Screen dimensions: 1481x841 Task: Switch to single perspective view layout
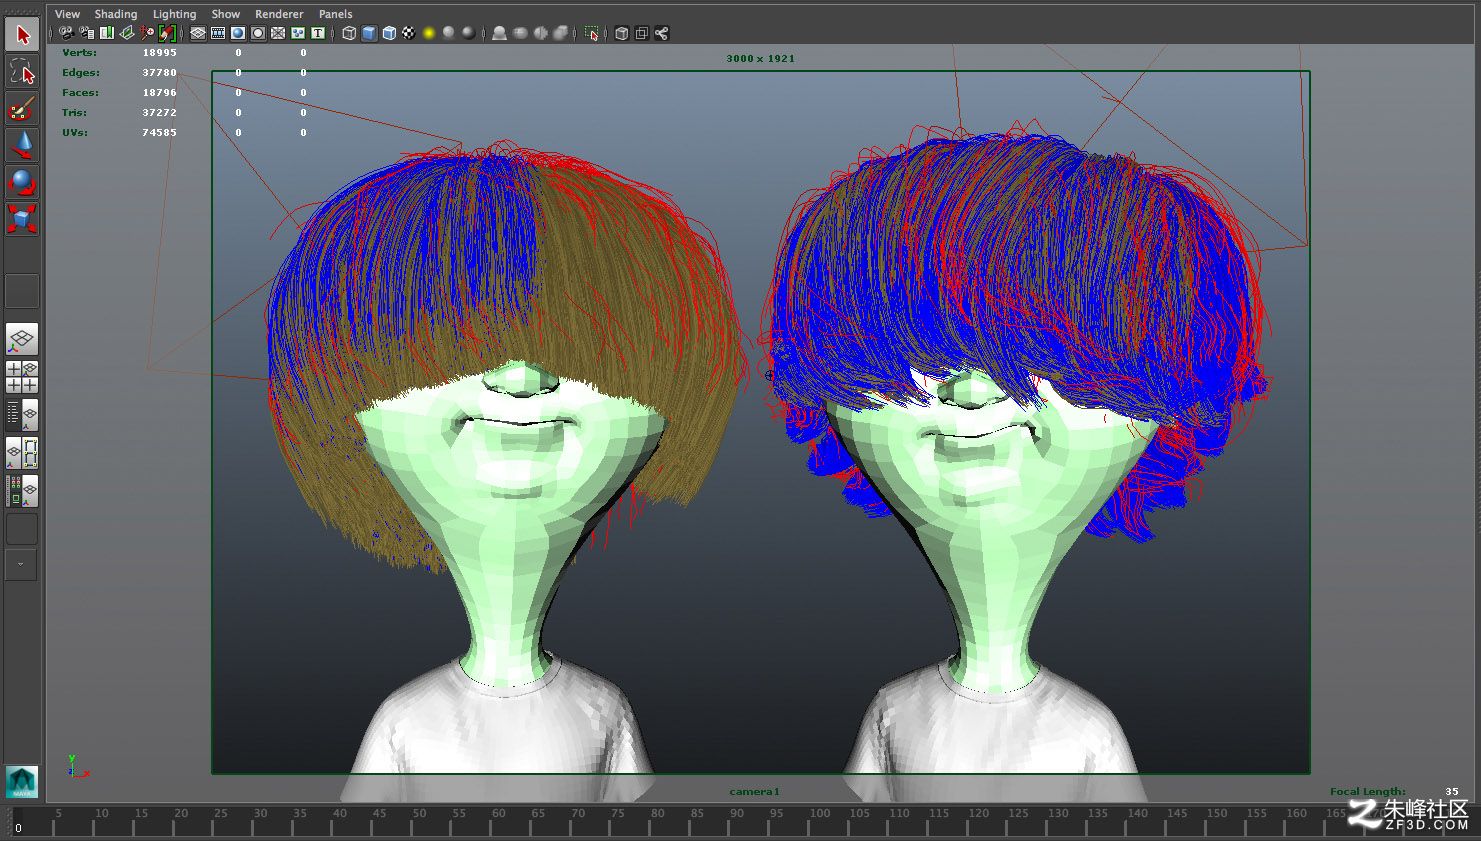click(22, 339)
